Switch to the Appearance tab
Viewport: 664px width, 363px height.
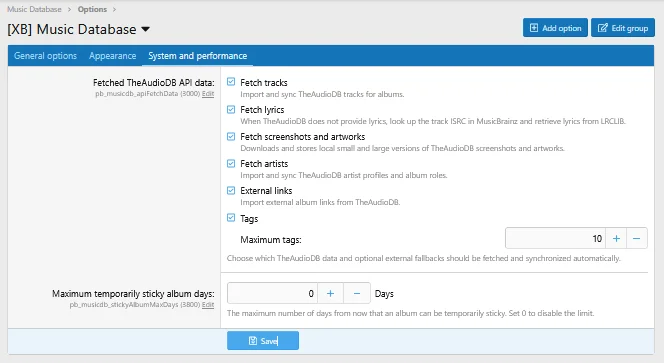(x=113, y=55)
